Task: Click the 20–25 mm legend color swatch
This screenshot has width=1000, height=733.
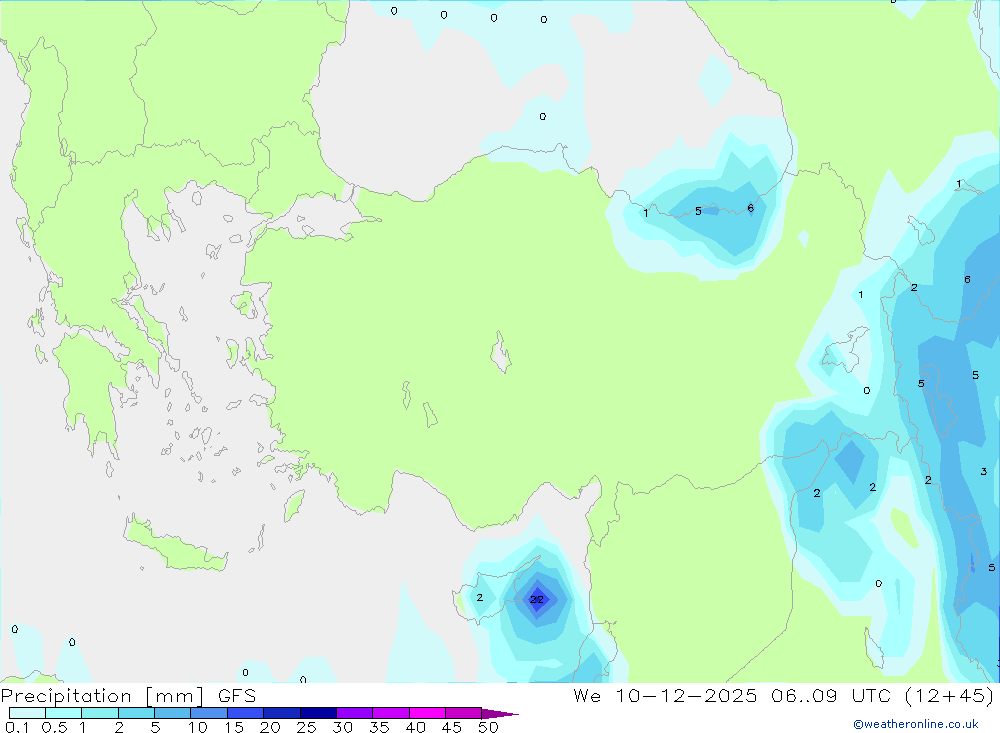Action: coord(282,713)
